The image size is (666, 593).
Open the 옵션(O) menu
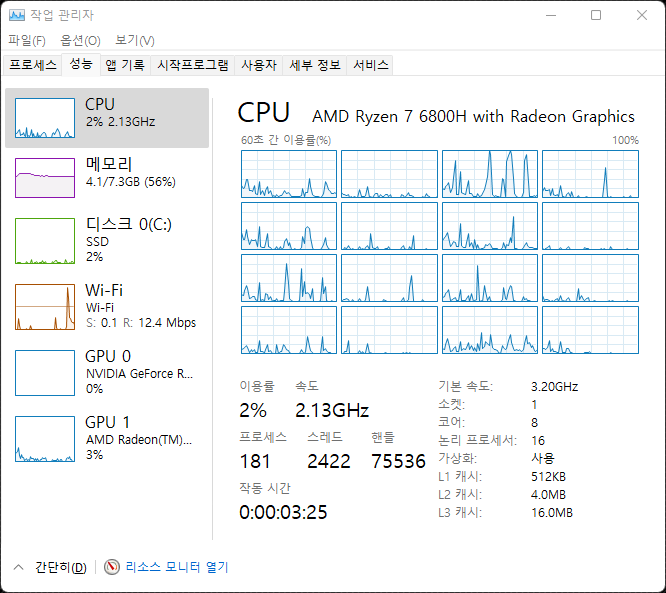(x=80, y=41)
